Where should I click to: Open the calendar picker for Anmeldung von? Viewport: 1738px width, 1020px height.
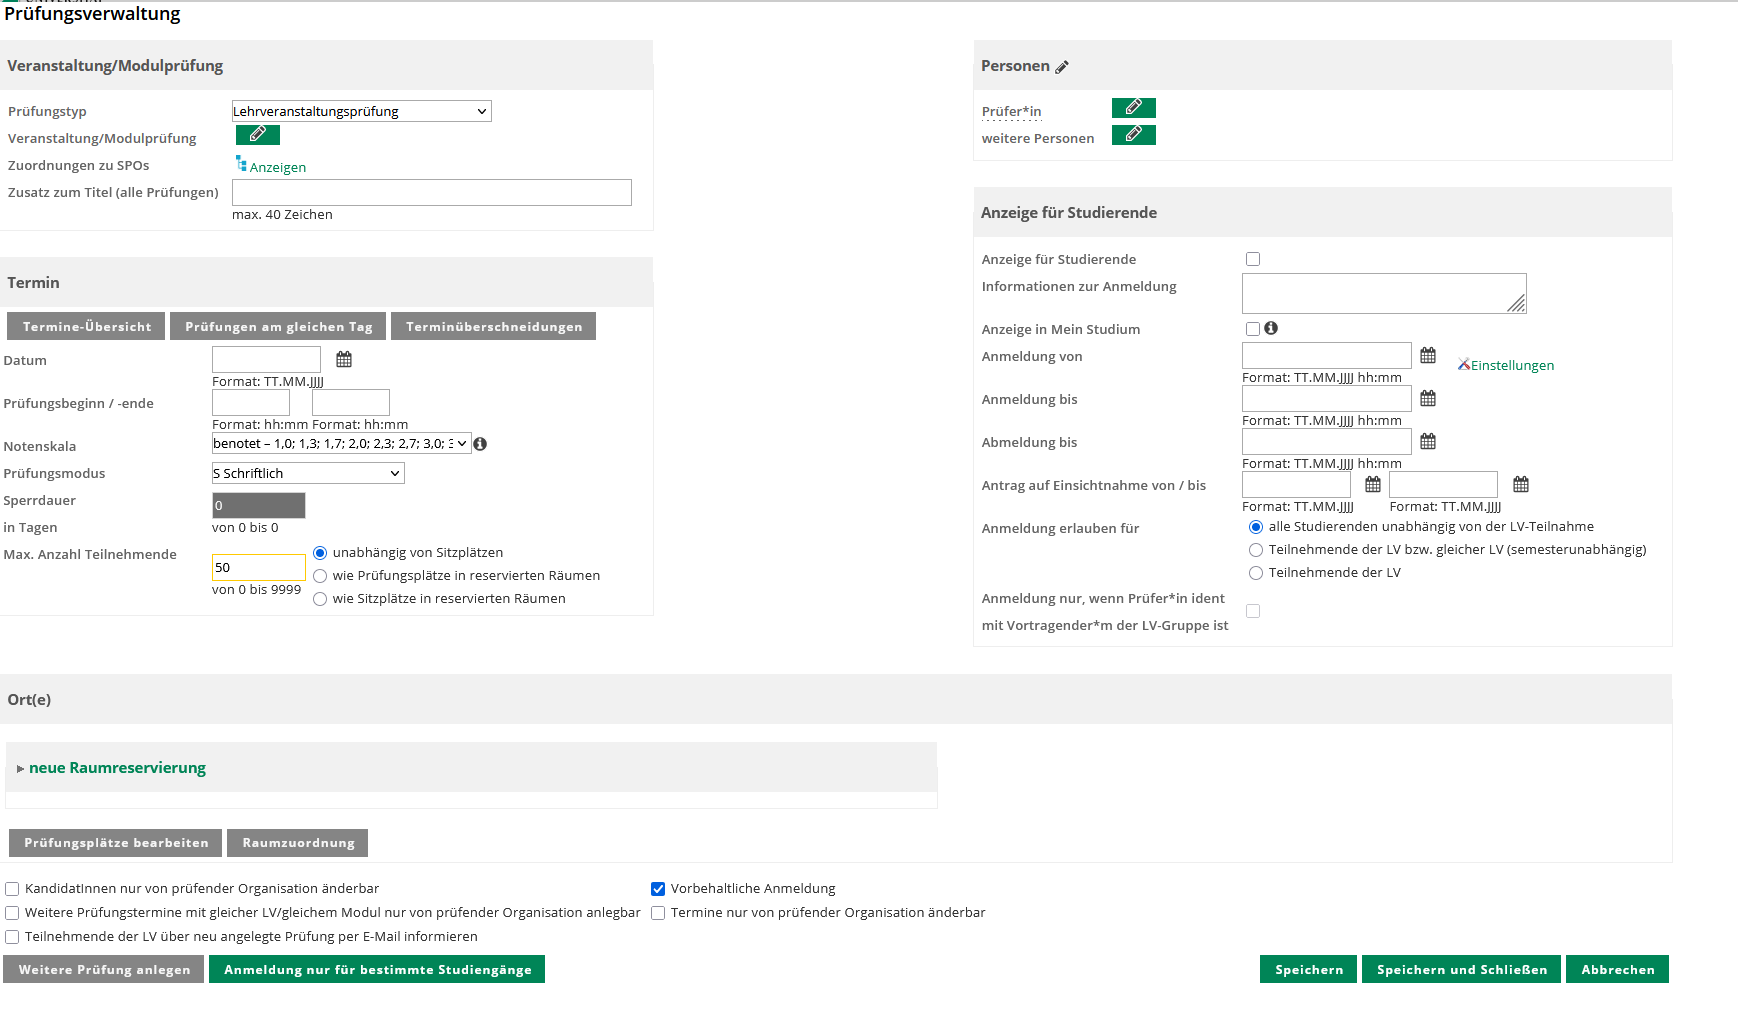point(1428,356)
